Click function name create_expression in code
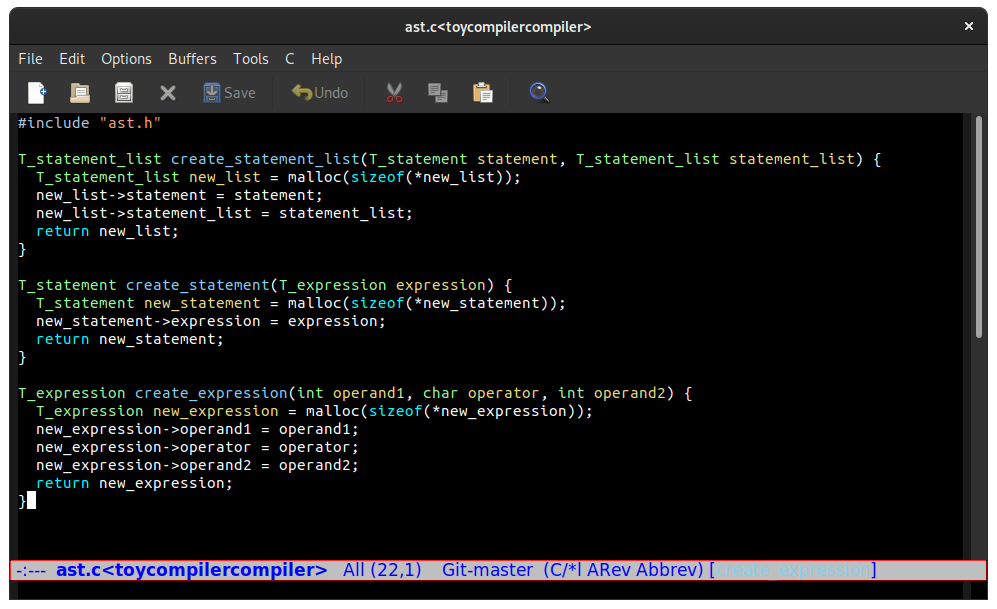The image size is (997, 609). (x=211, y=393)
